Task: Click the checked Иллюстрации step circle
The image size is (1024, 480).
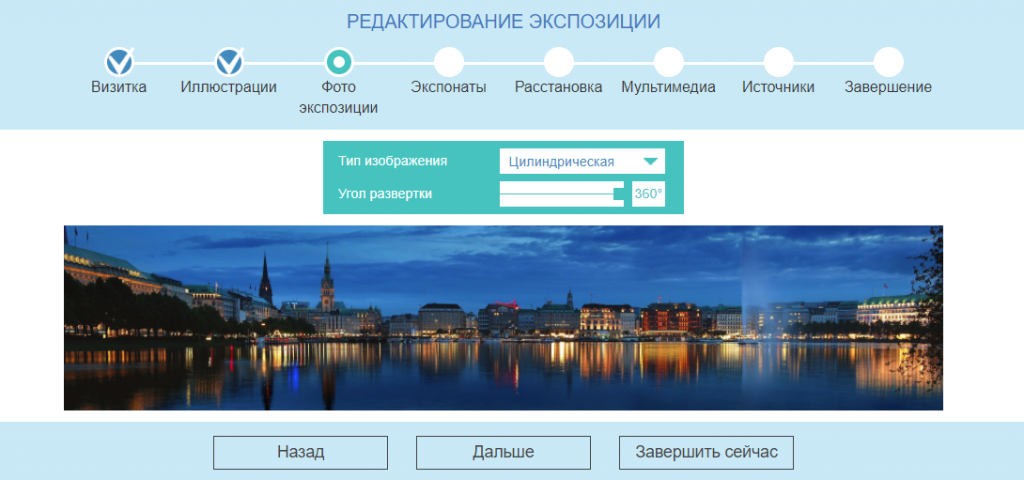Action: click(x=229, y=63)
